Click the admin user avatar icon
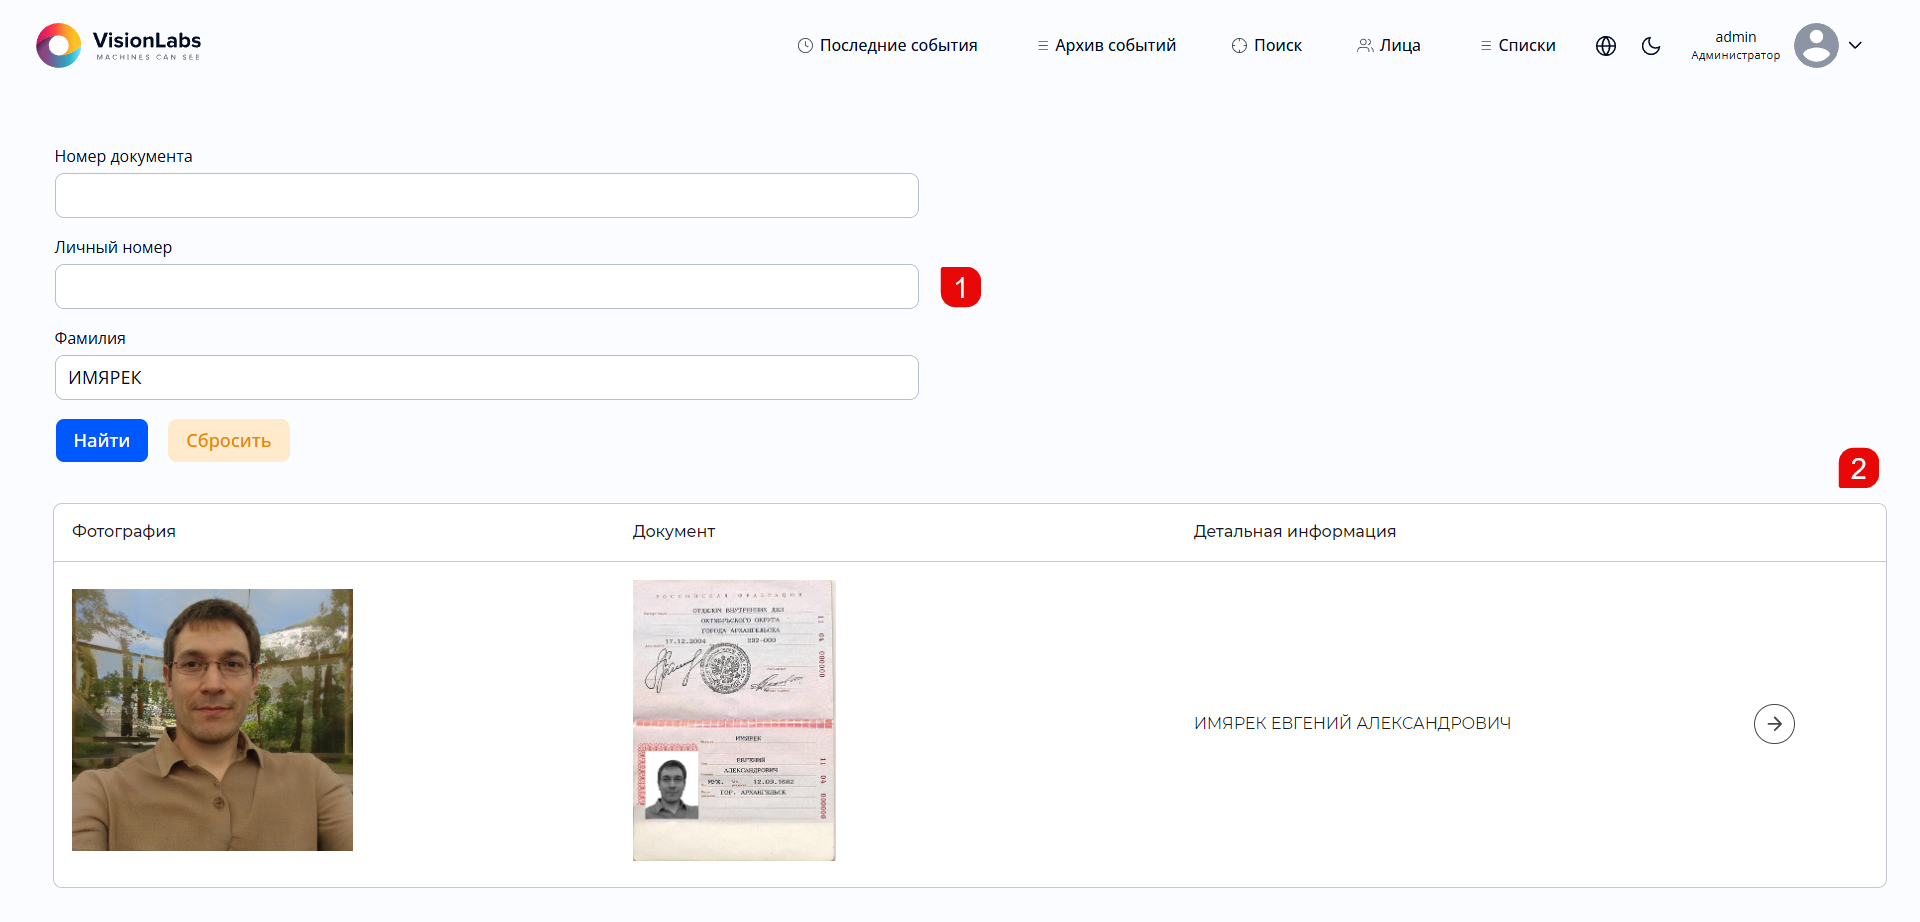 tap(1816, 46)
